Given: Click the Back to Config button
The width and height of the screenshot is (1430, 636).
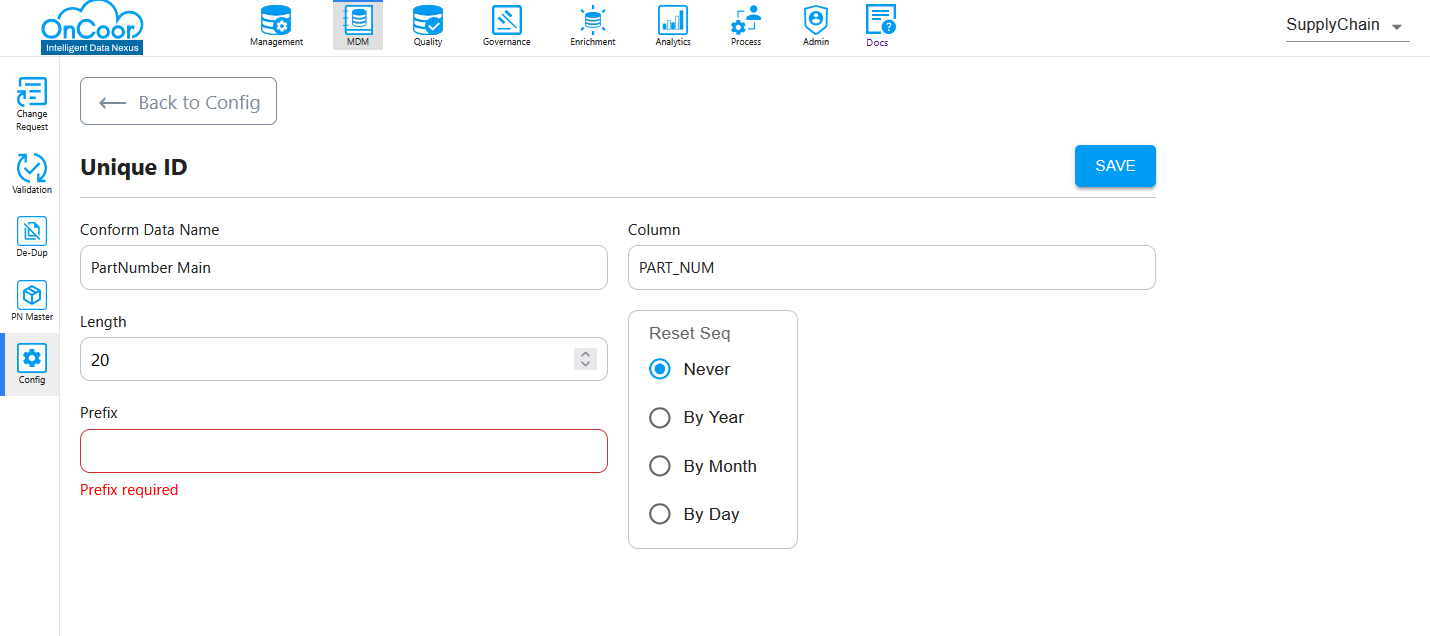Looking at the screenshot, I should pyautogui.click(x=178, y=102).
